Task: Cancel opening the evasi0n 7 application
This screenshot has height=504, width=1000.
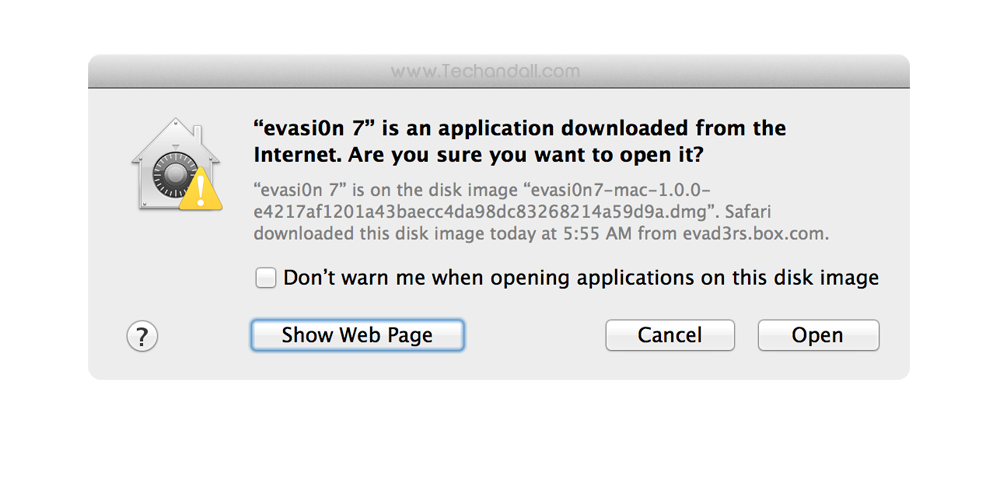Action: [670, 336]
